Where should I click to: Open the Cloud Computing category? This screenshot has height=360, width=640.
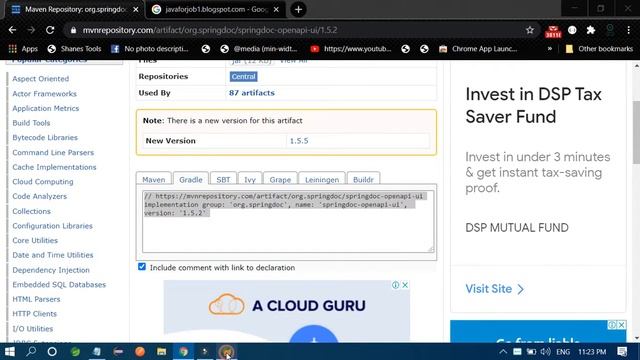(x=43, y=182)
